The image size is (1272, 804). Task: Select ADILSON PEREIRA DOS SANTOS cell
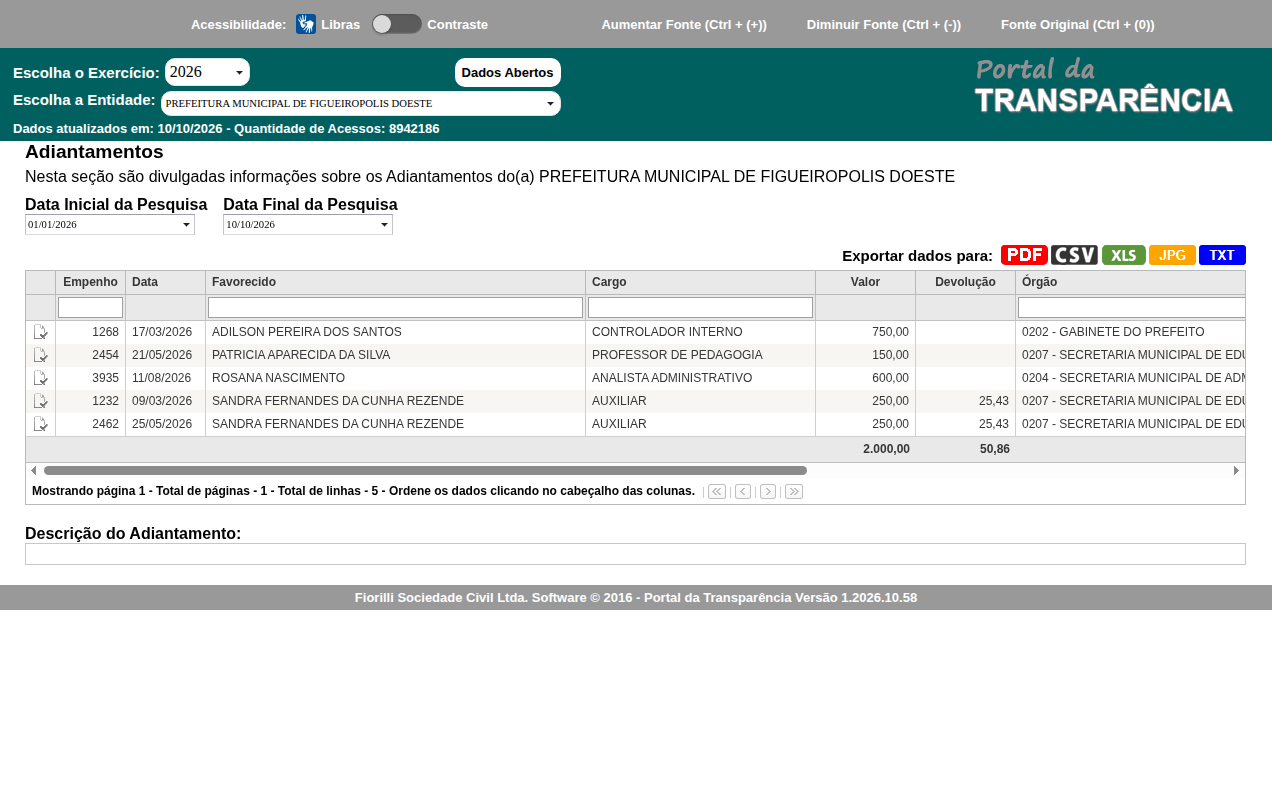(x=395, y=332)
